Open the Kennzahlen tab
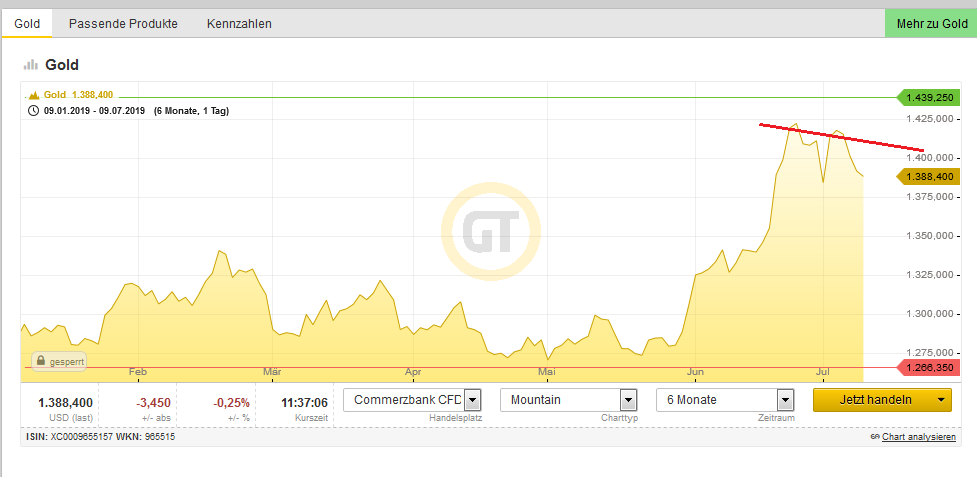The image size is (977, 477). (x=239, y=24)
